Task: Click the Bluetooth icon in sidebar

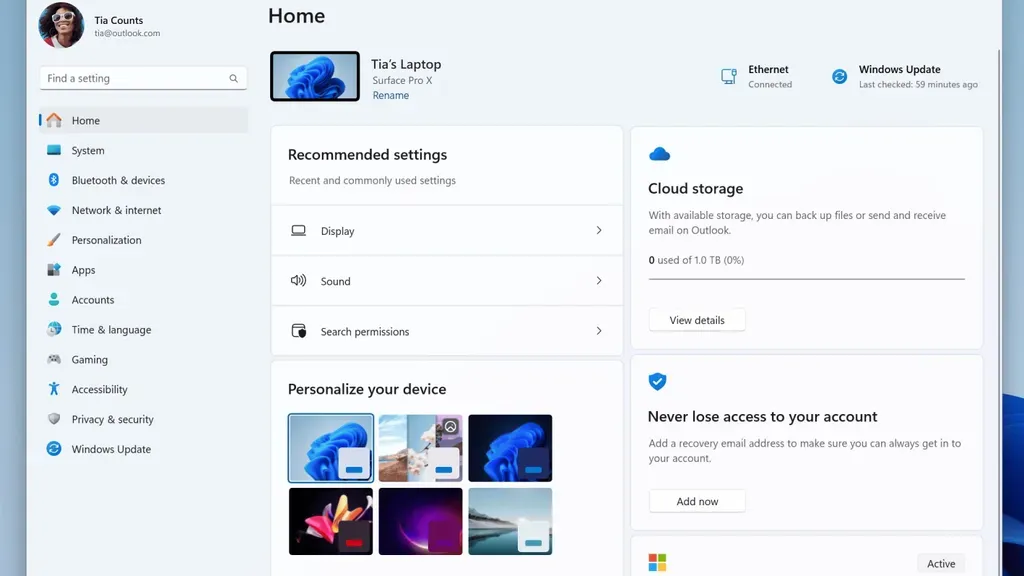Action: coord(54,180)
